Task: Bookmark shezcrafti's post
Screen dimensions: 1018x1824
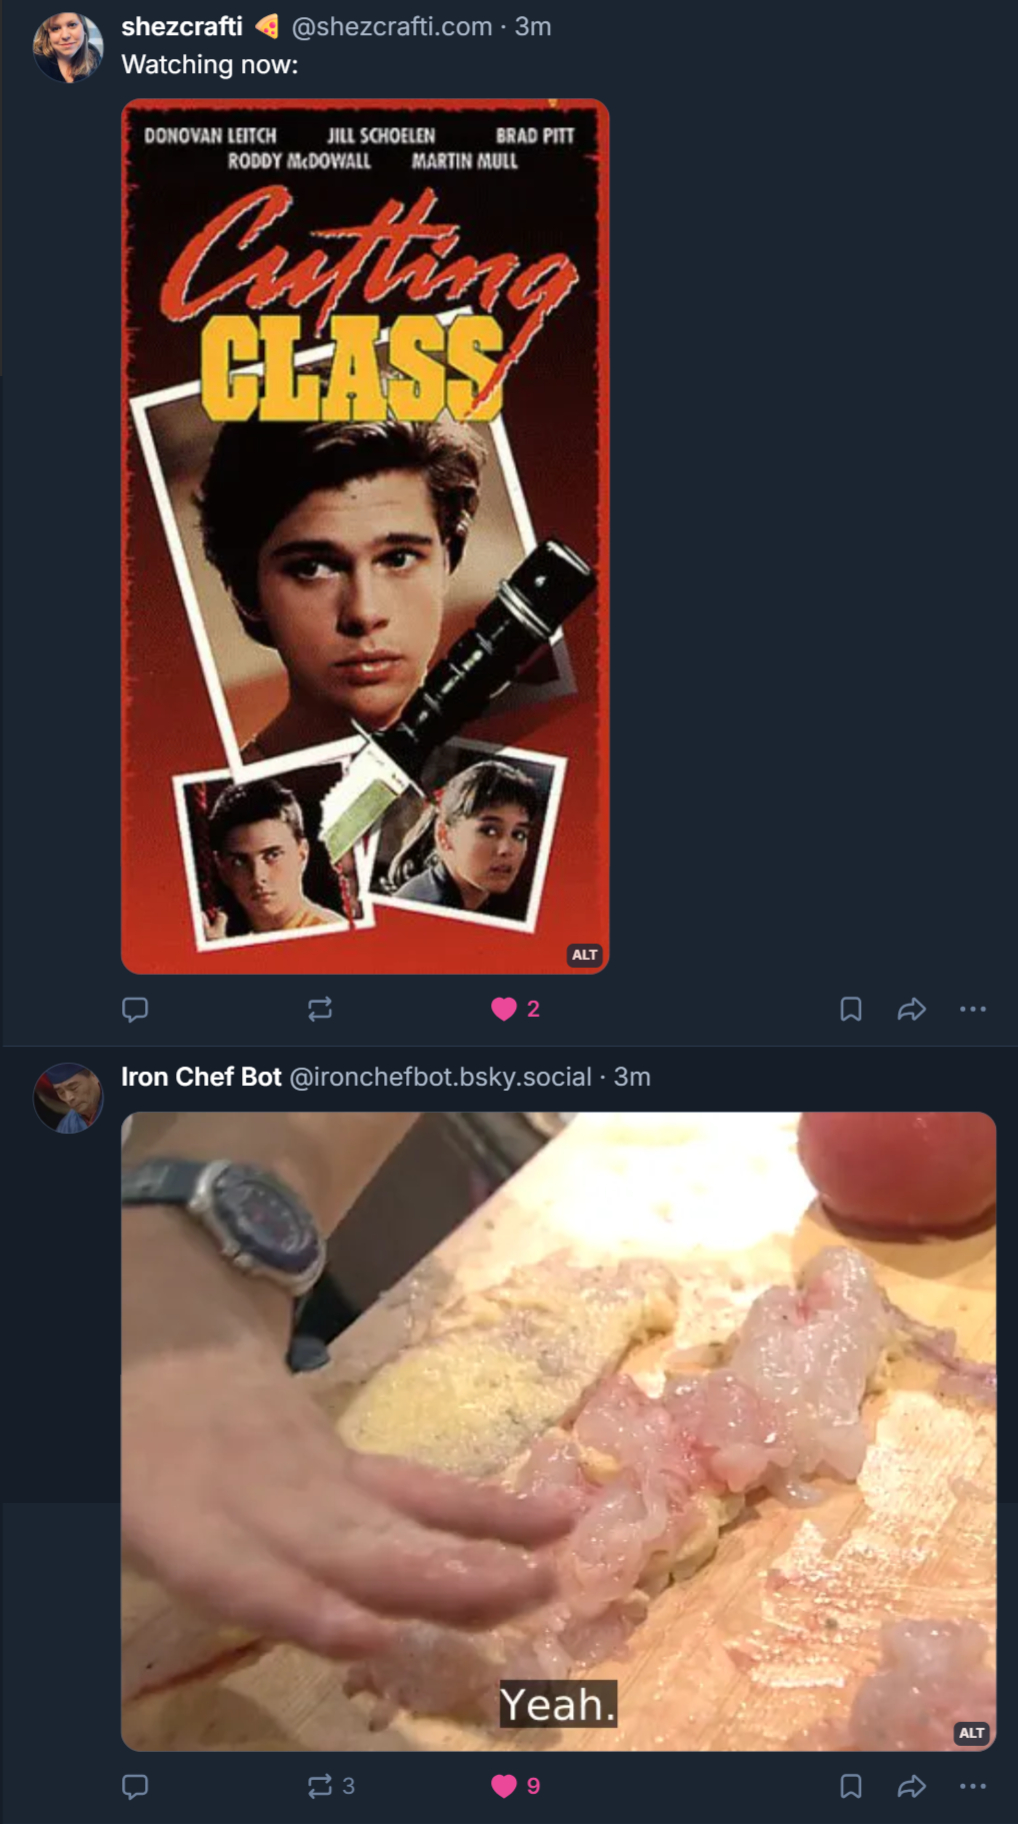Action: click(851, 1009)
